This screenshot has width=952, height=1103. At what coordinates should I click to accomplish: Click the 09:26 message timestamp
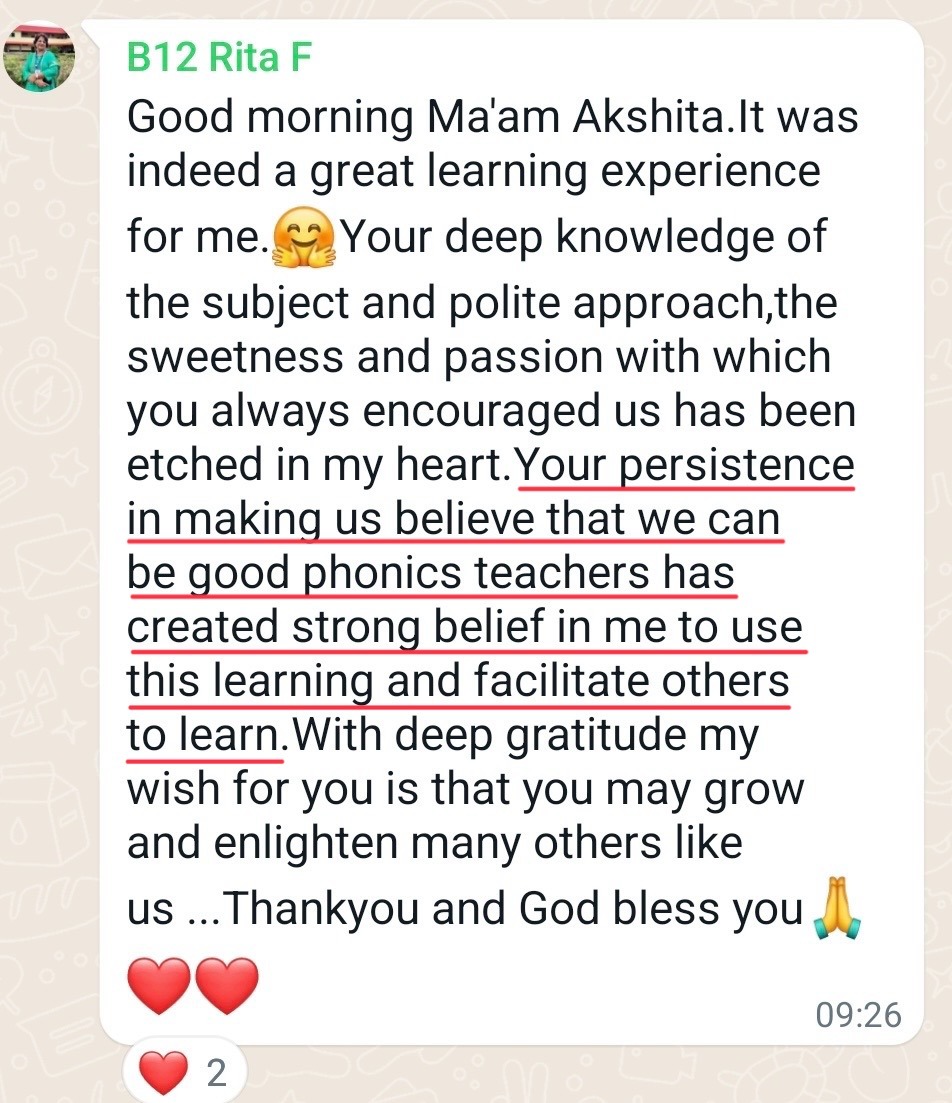(858, 1015)
